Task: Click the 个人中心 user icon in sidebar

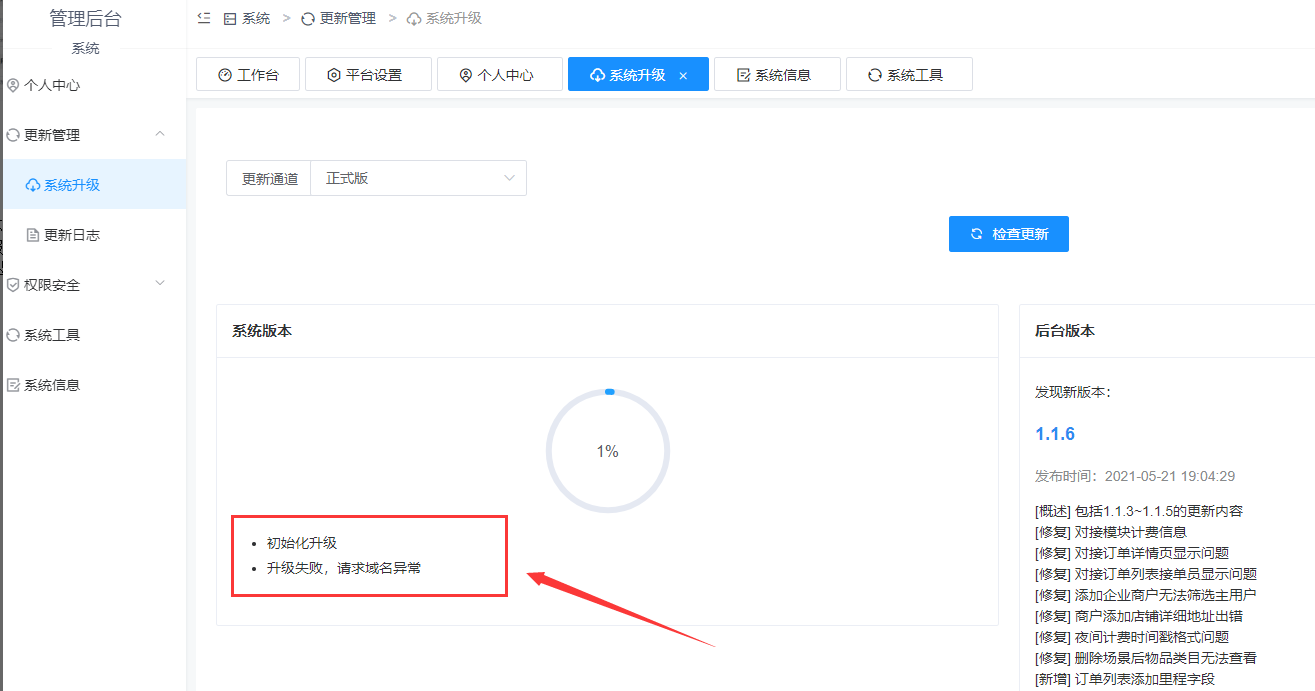Action: (x=13, y=85)
